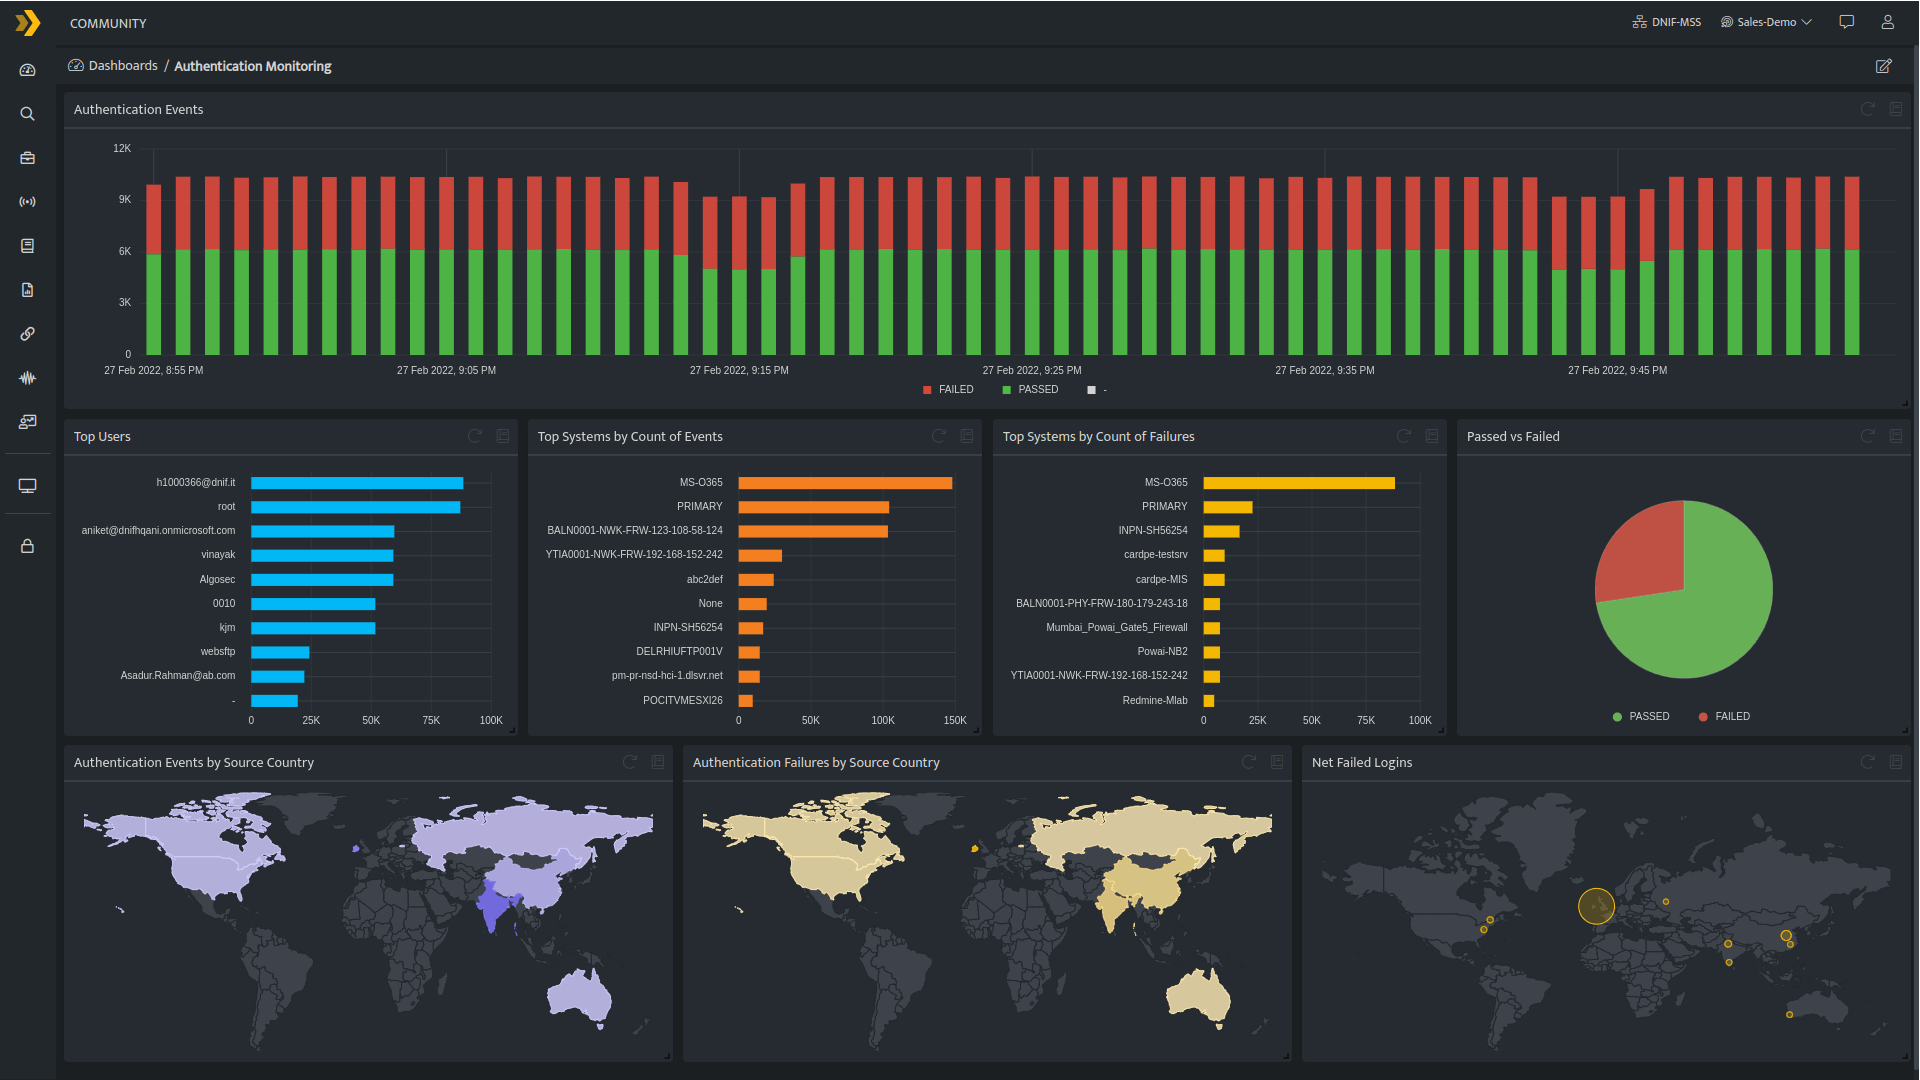Click the edit dashboard pencil icon
This screenshot has height=1080, width=1920.
(1883, 66)
